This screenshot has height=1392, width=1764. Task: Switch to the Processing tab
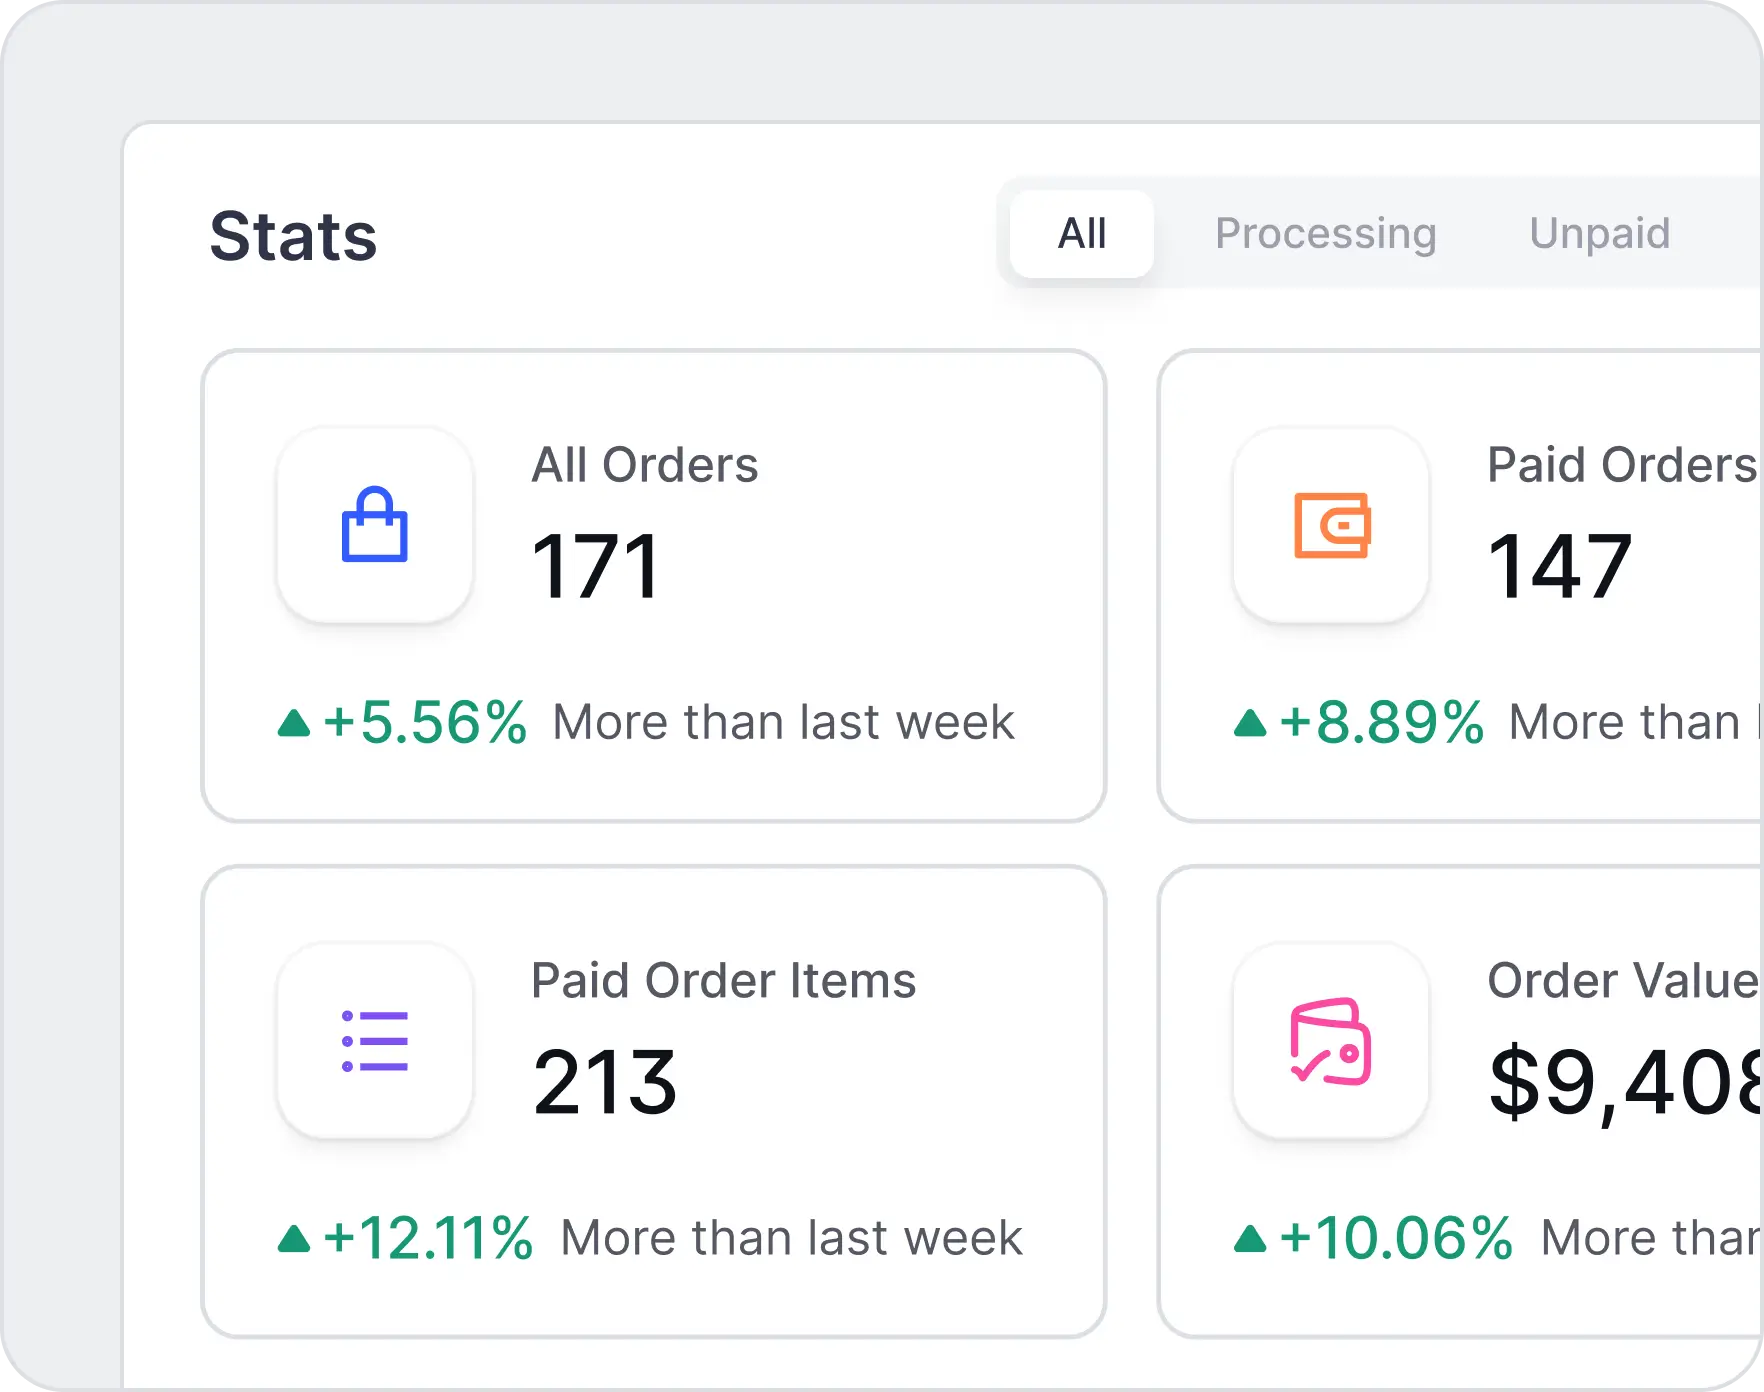[1325, 234]
